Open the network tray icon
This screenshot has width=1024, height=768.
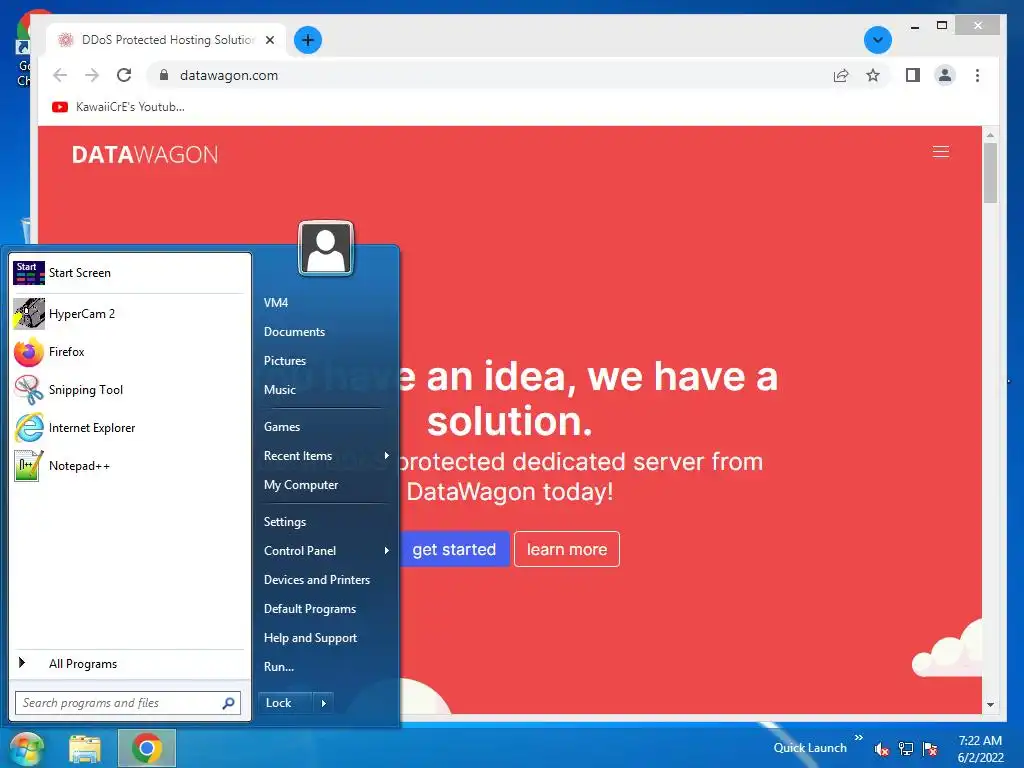point(906,749)
